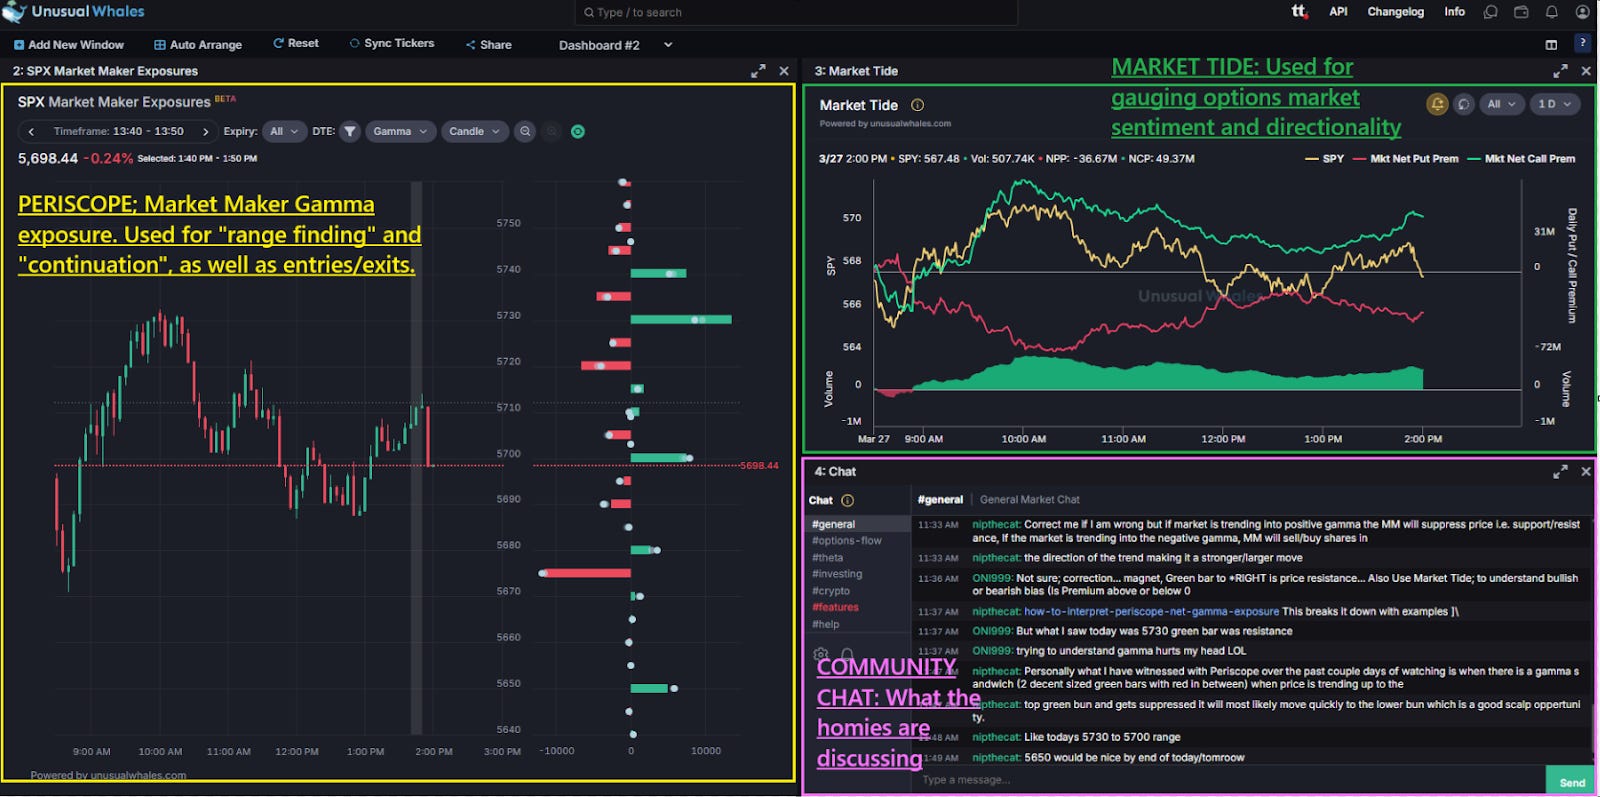Image resolution: width=1600 pixels, height=797 pixels.
Task: Select the #help chat channel
Action: point(826,624)
